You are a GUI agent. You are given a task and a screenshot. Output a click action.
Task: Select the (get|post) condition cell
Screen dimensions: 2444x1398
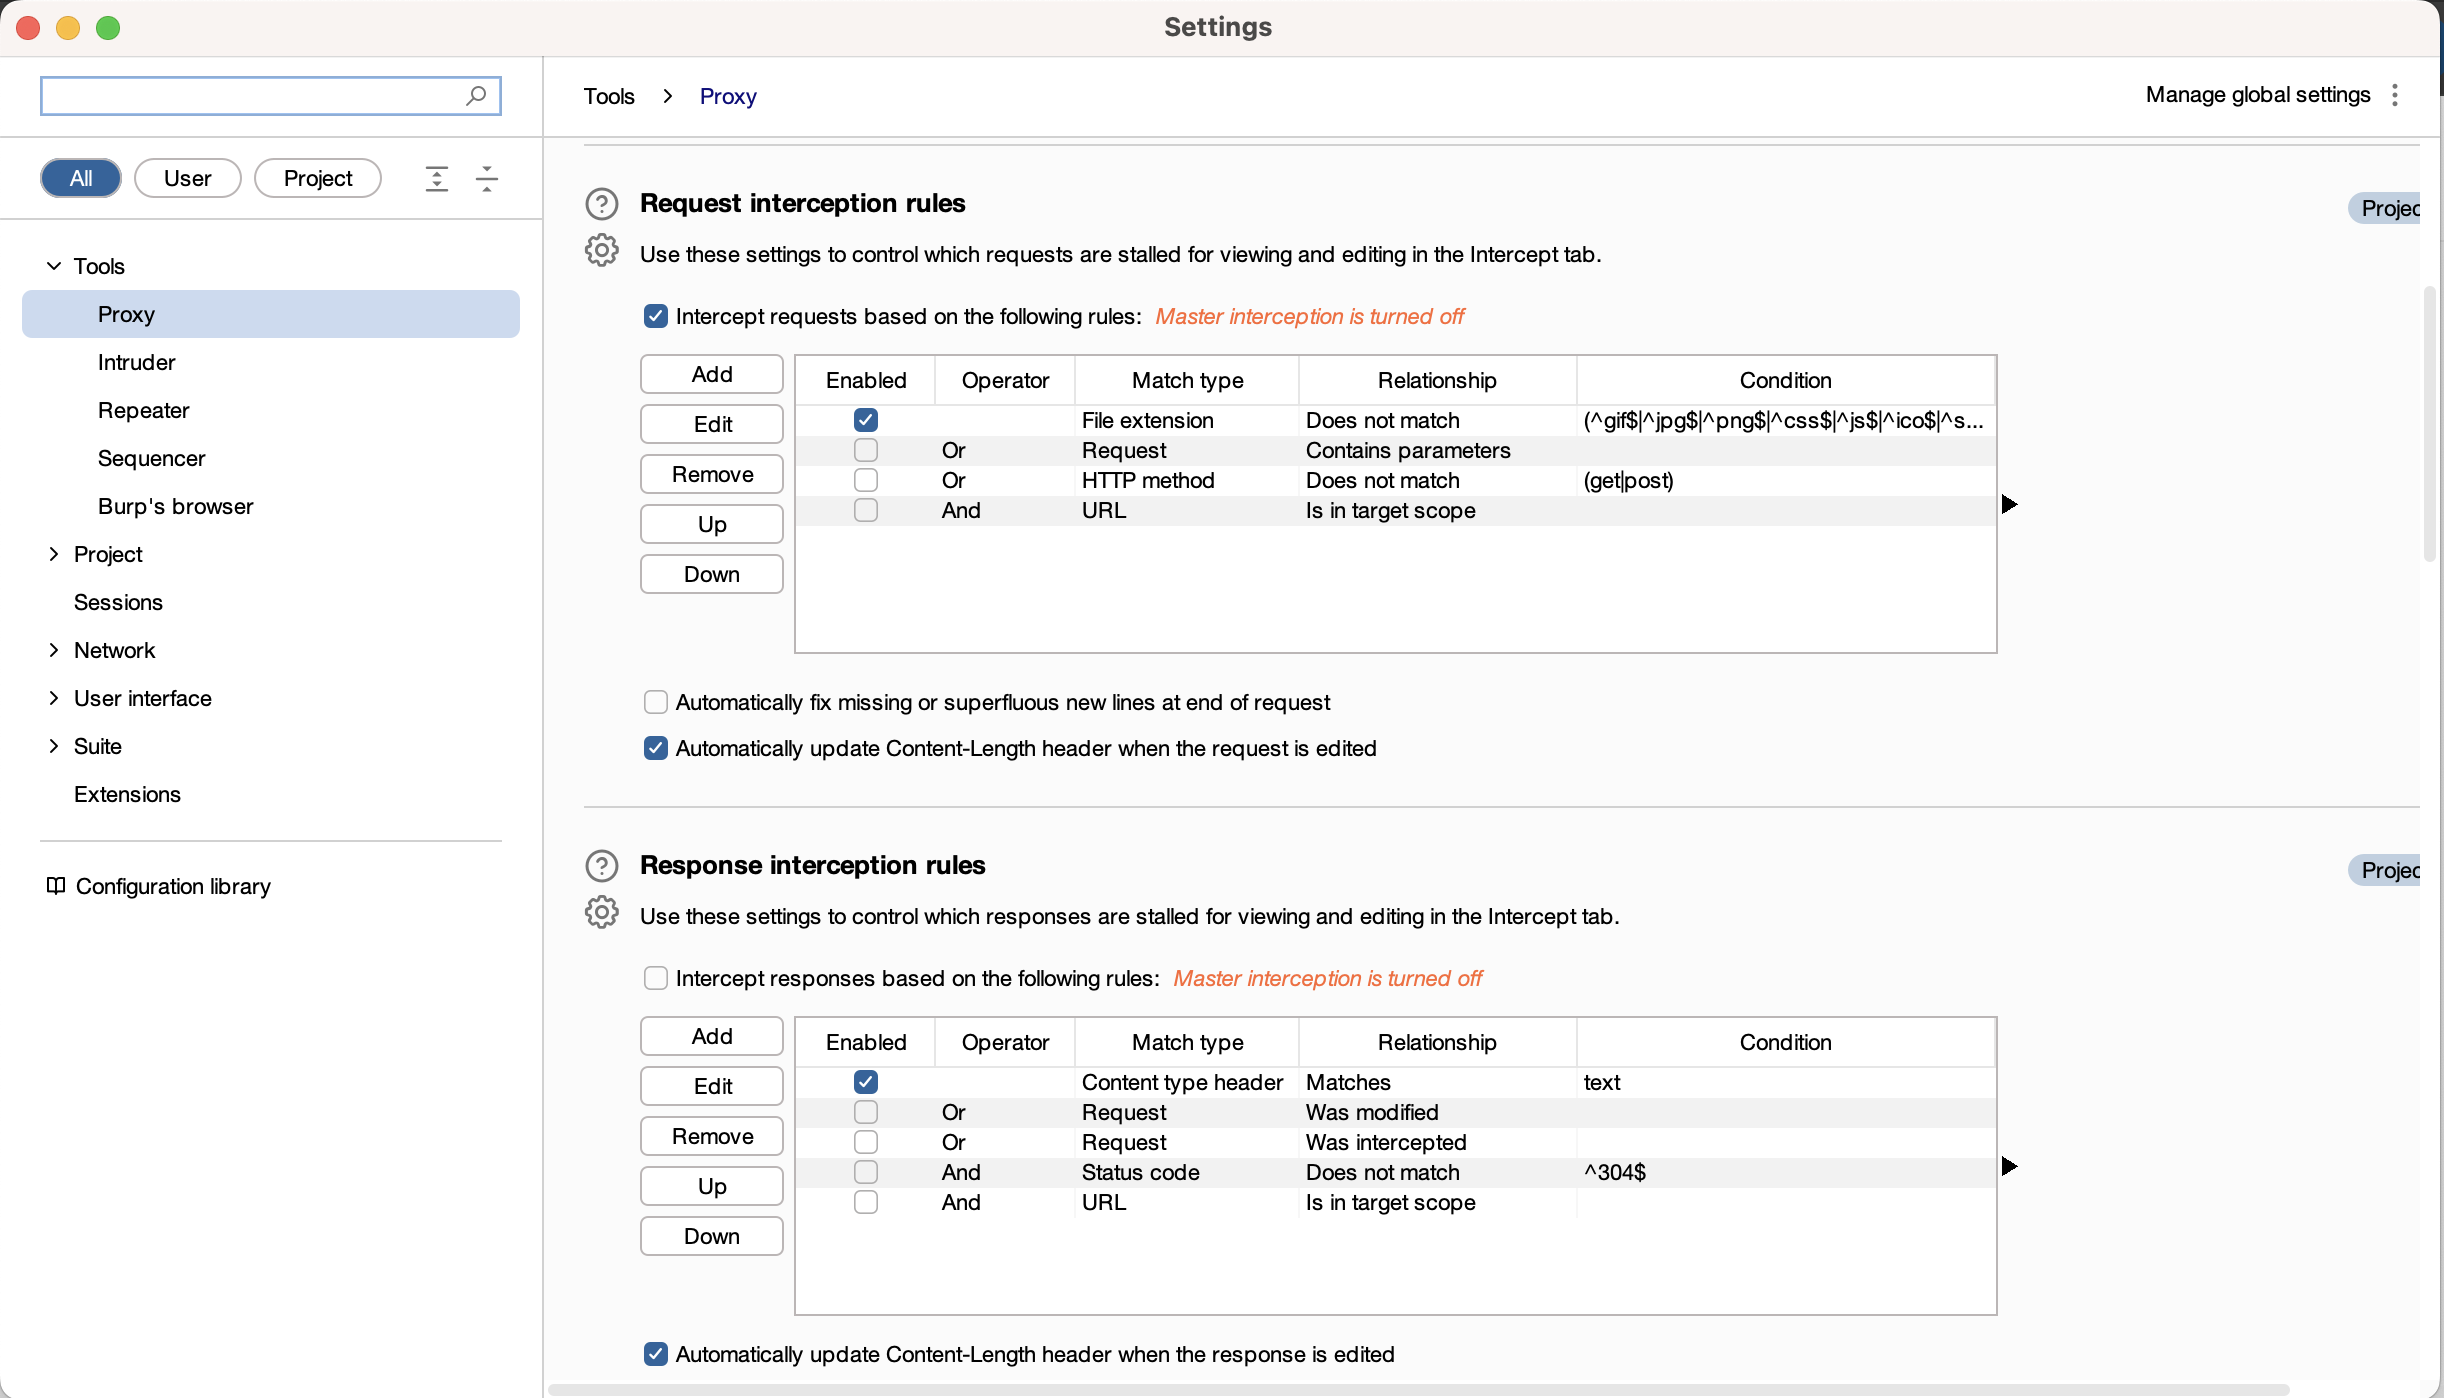(x=1786, y=480)
